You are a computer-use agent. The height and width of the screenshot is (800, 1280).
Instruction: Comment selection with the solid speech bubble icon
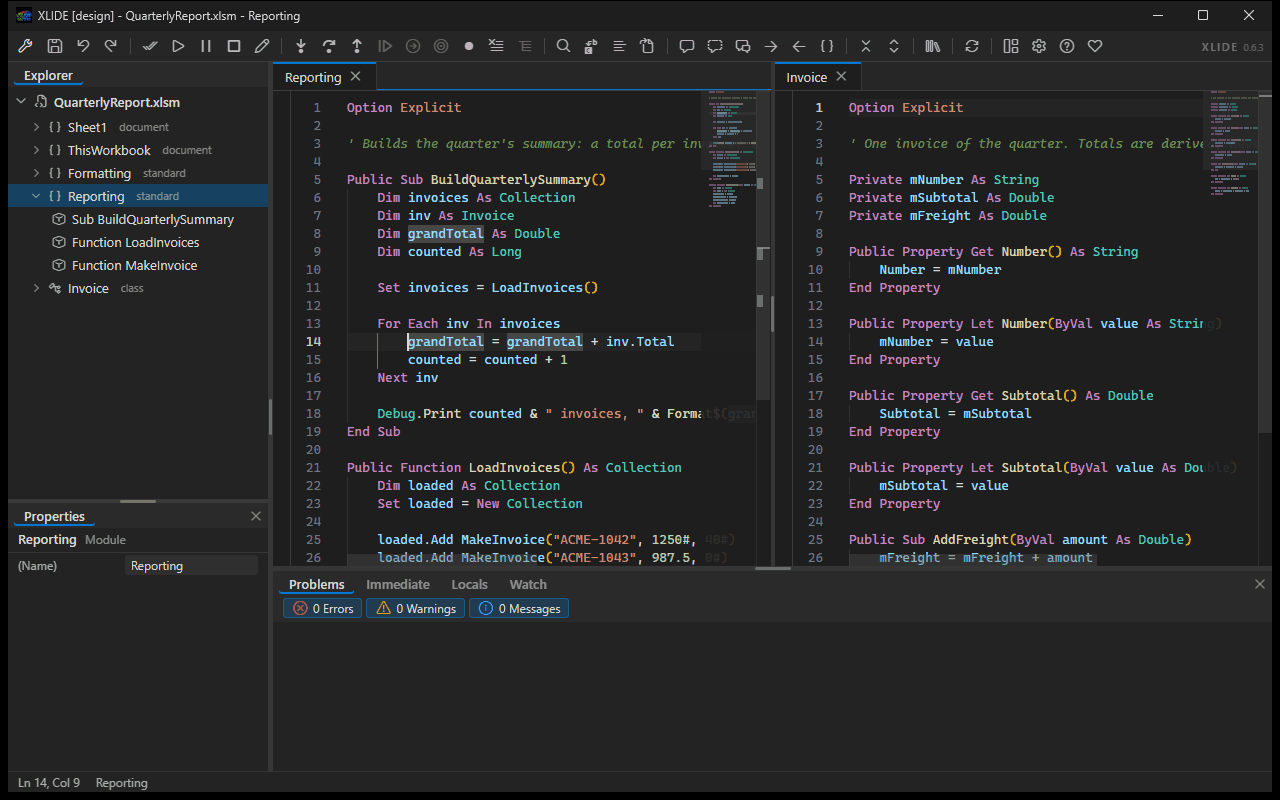coord(687,46)
